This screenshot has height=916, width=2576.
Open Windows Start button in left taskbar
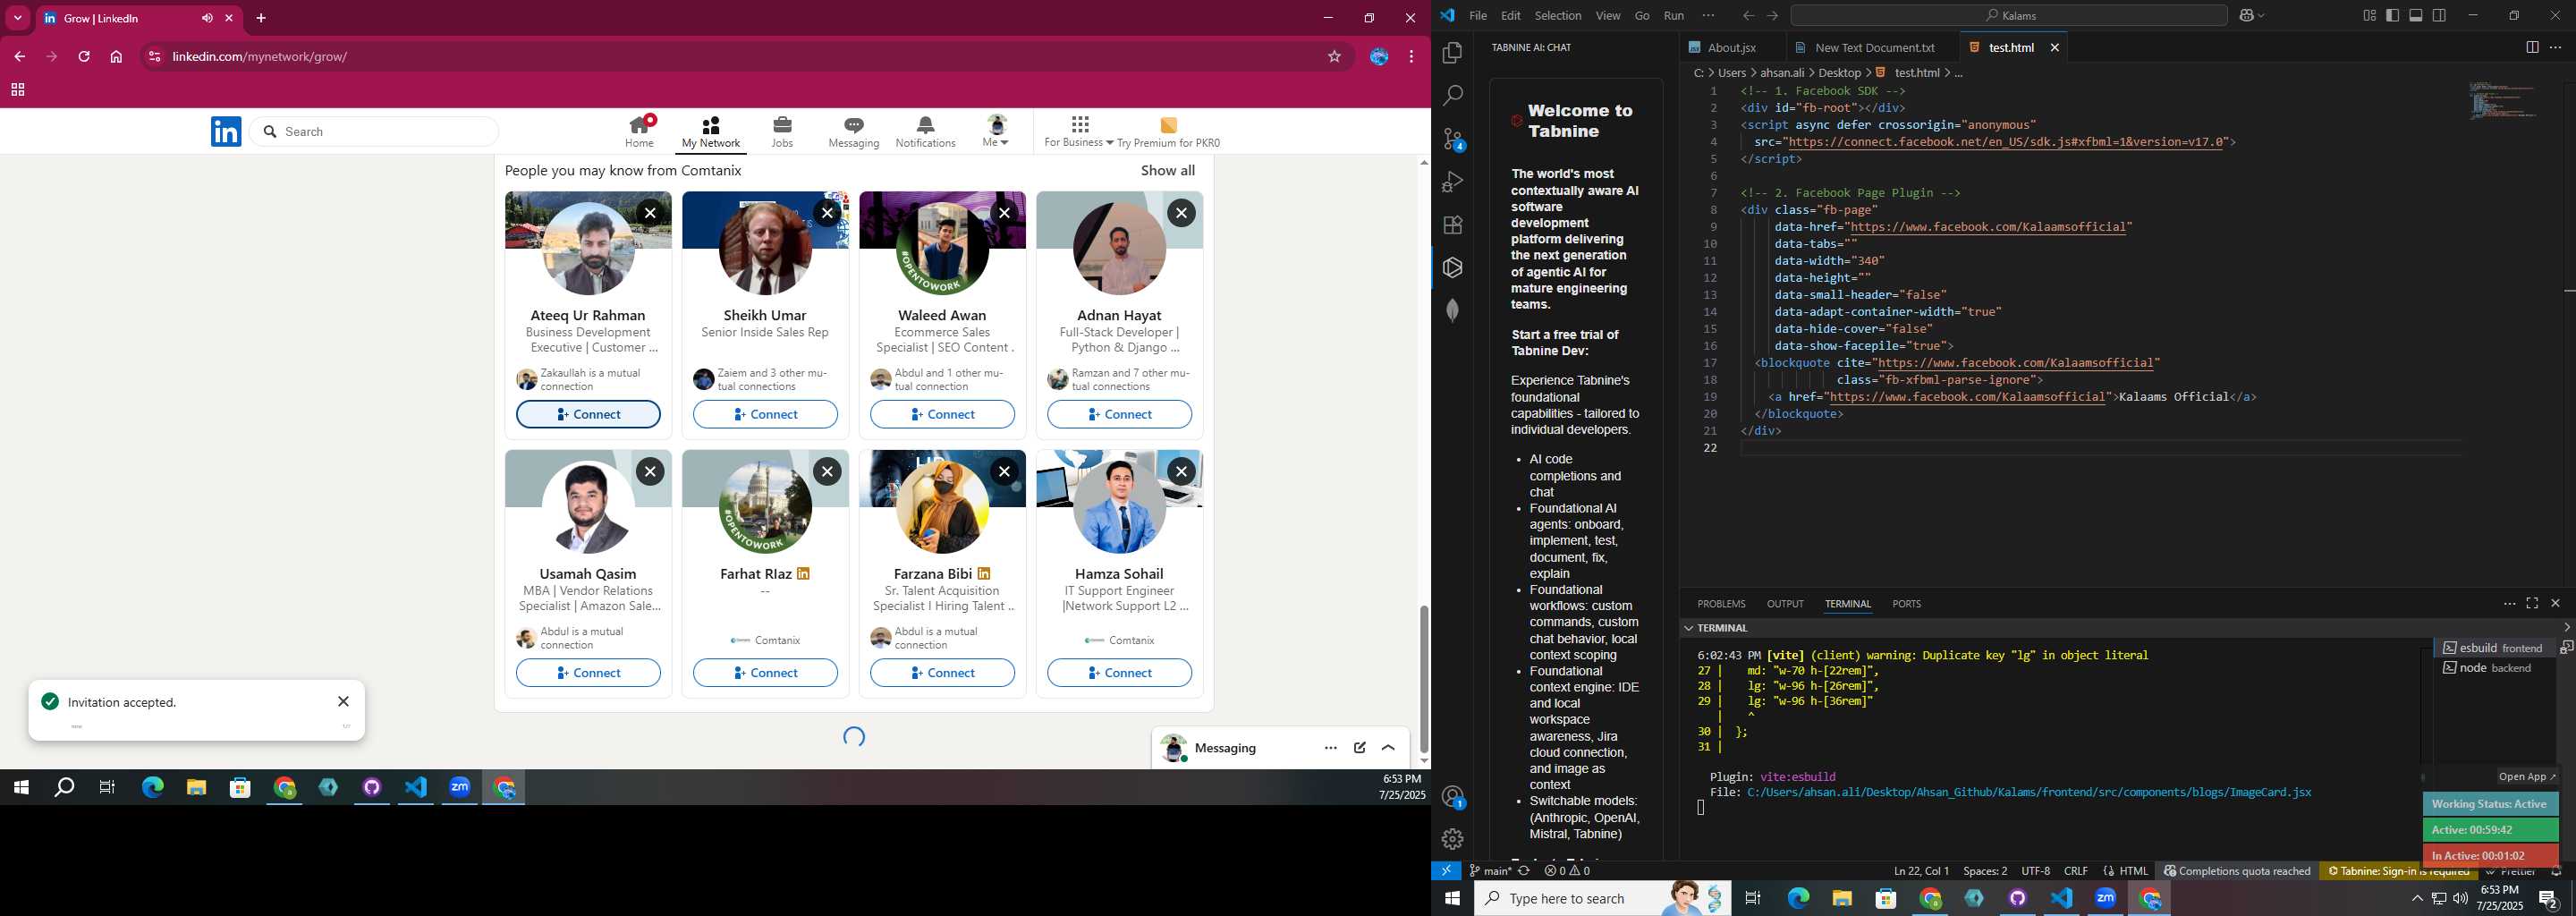click(21, 787)
